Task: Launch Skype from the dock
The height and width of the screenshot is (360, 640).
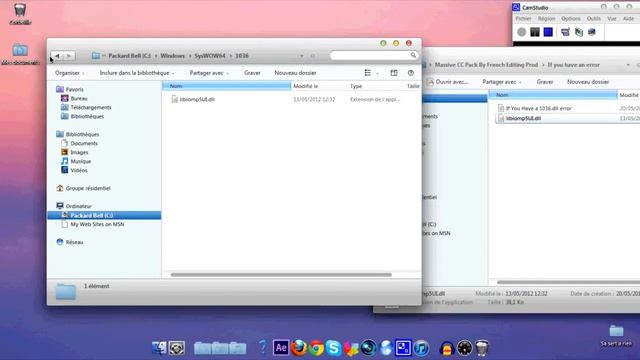Action: pos(333,348)
